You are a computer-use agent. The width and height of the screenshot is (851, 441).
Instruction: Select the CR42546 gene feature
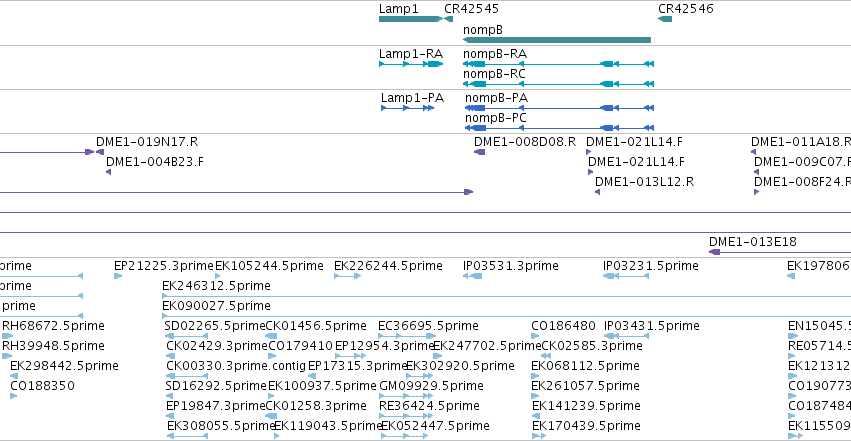pyautogui.click(x=665, y=19)
